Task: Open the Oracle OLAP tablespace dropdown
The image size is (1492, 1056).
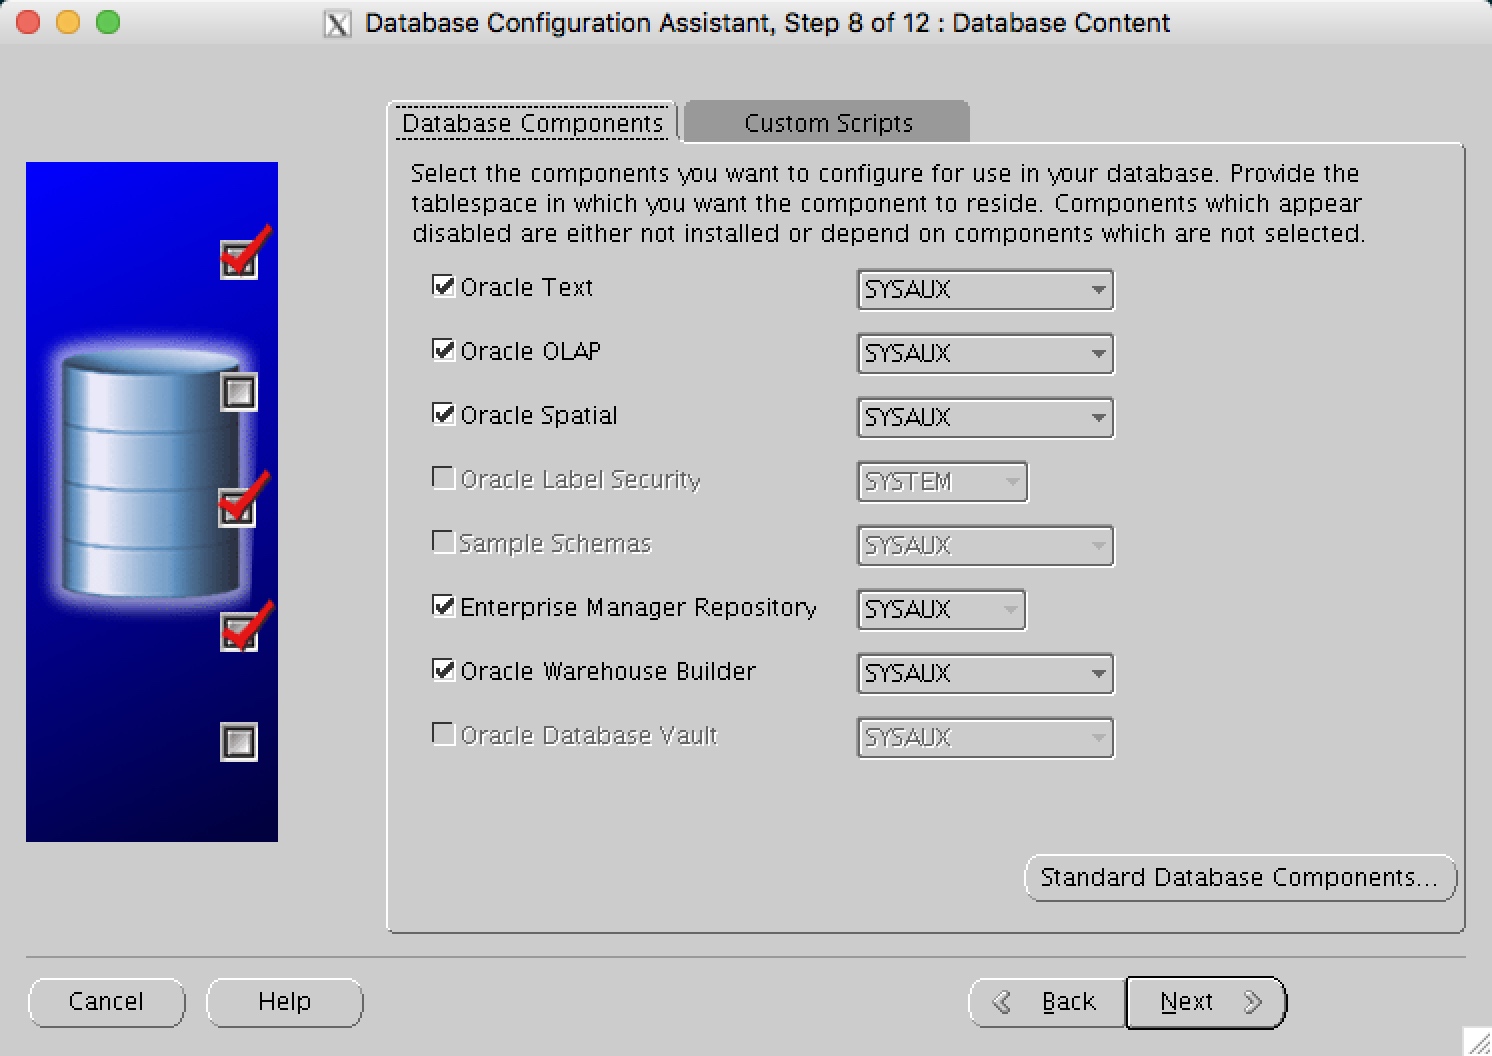Action: (985, 353)
